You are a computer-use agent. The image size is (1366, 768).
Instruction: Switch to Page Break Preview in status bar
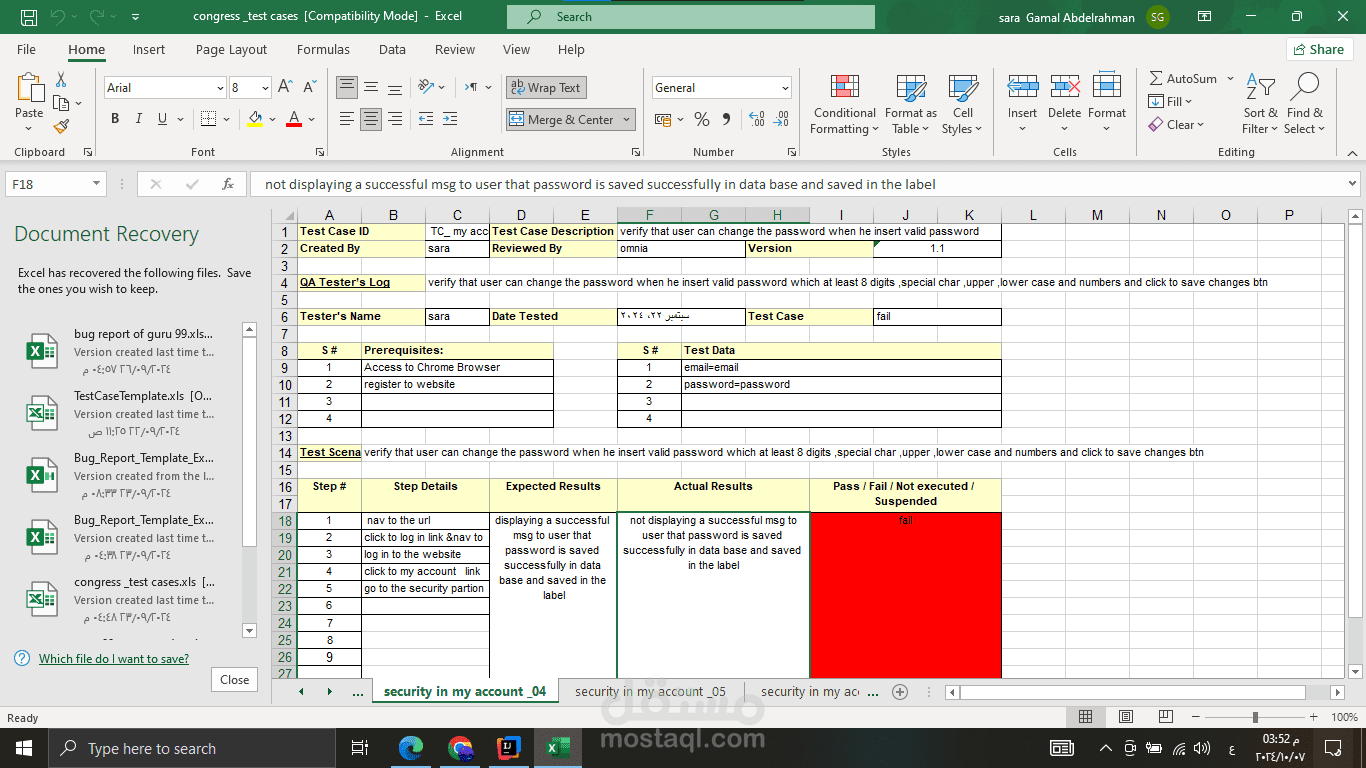(x=1166, y=717)
